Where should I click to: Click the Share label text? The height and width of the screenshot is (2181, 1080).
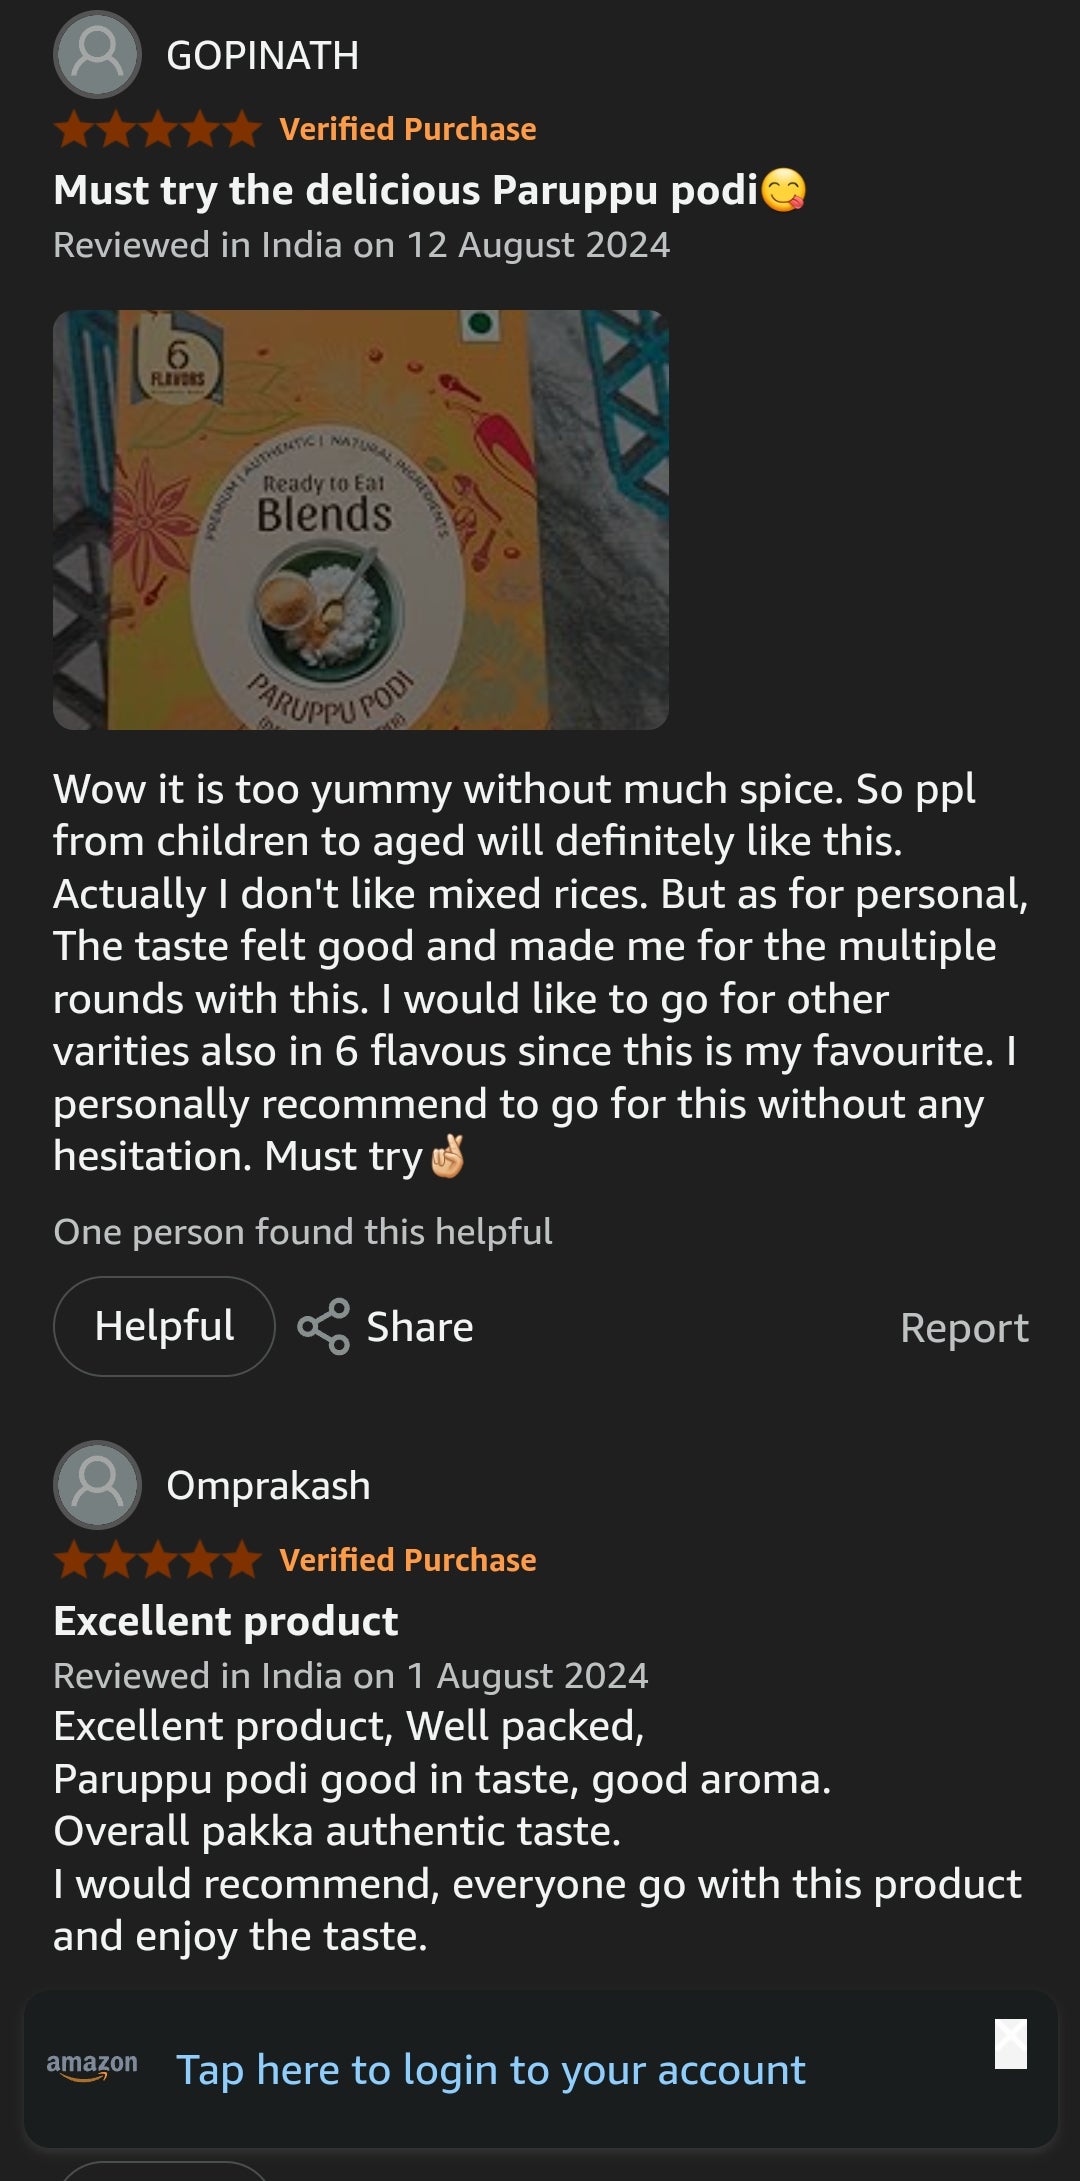[x=420, y=1327]
